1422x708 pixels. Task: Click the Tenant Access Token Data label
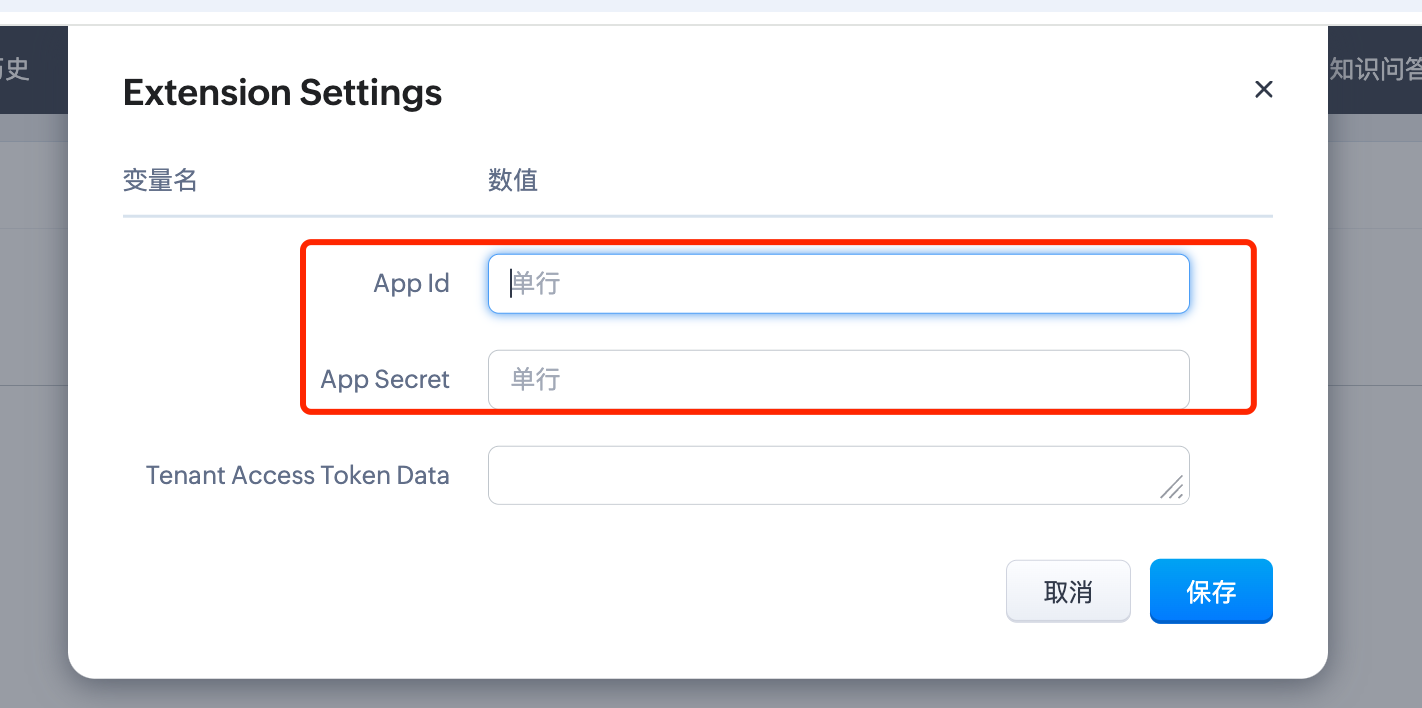click(x=297, y=475)
